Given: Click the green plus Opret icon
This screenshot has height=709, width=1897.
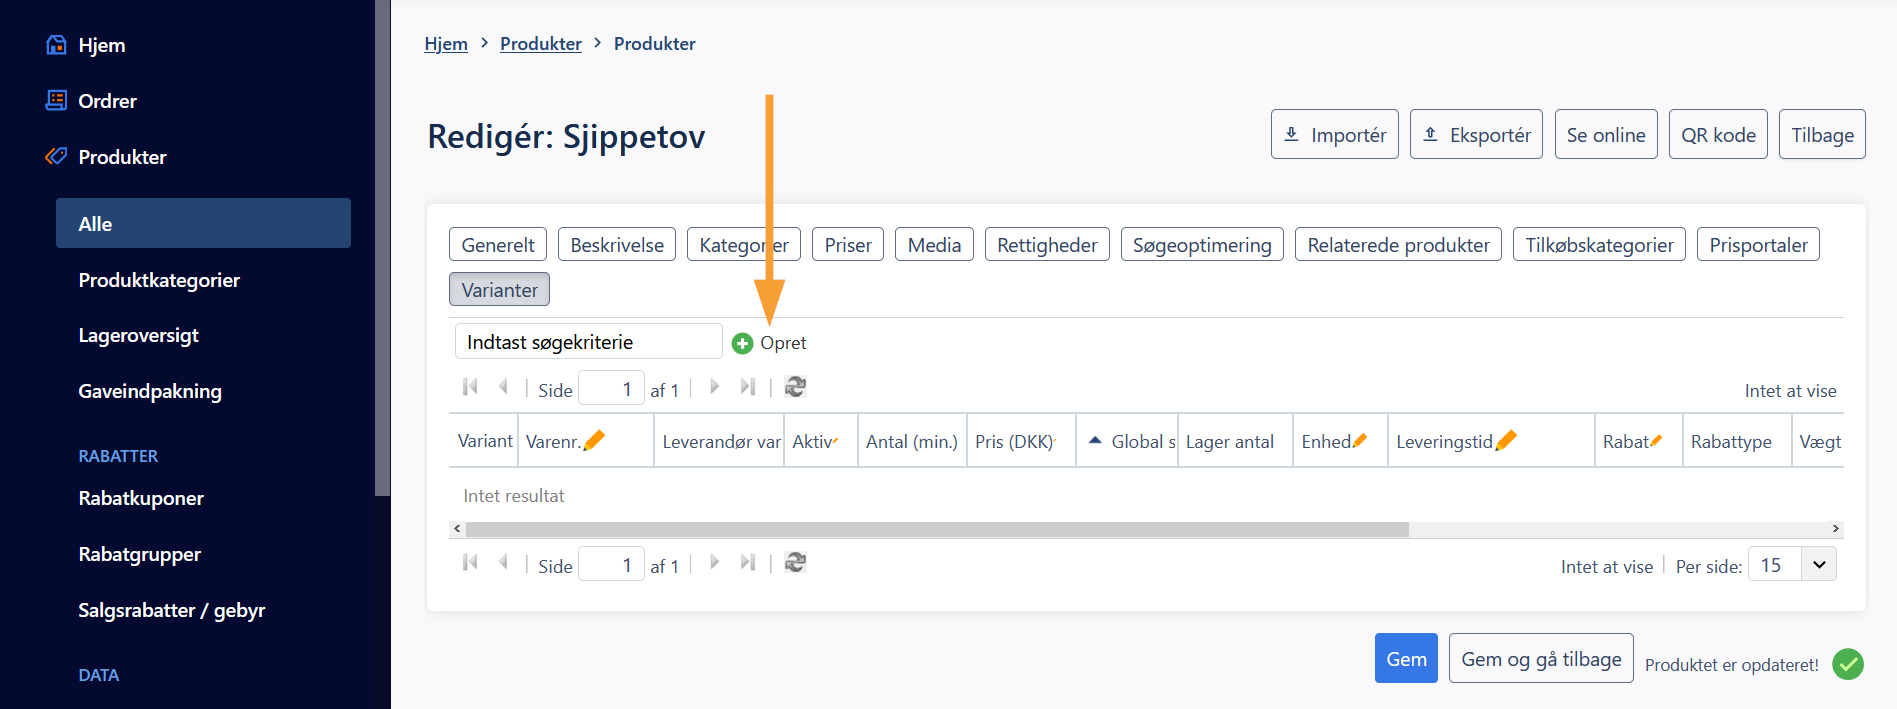Looking at the screenshot, I should click(742, 343).
